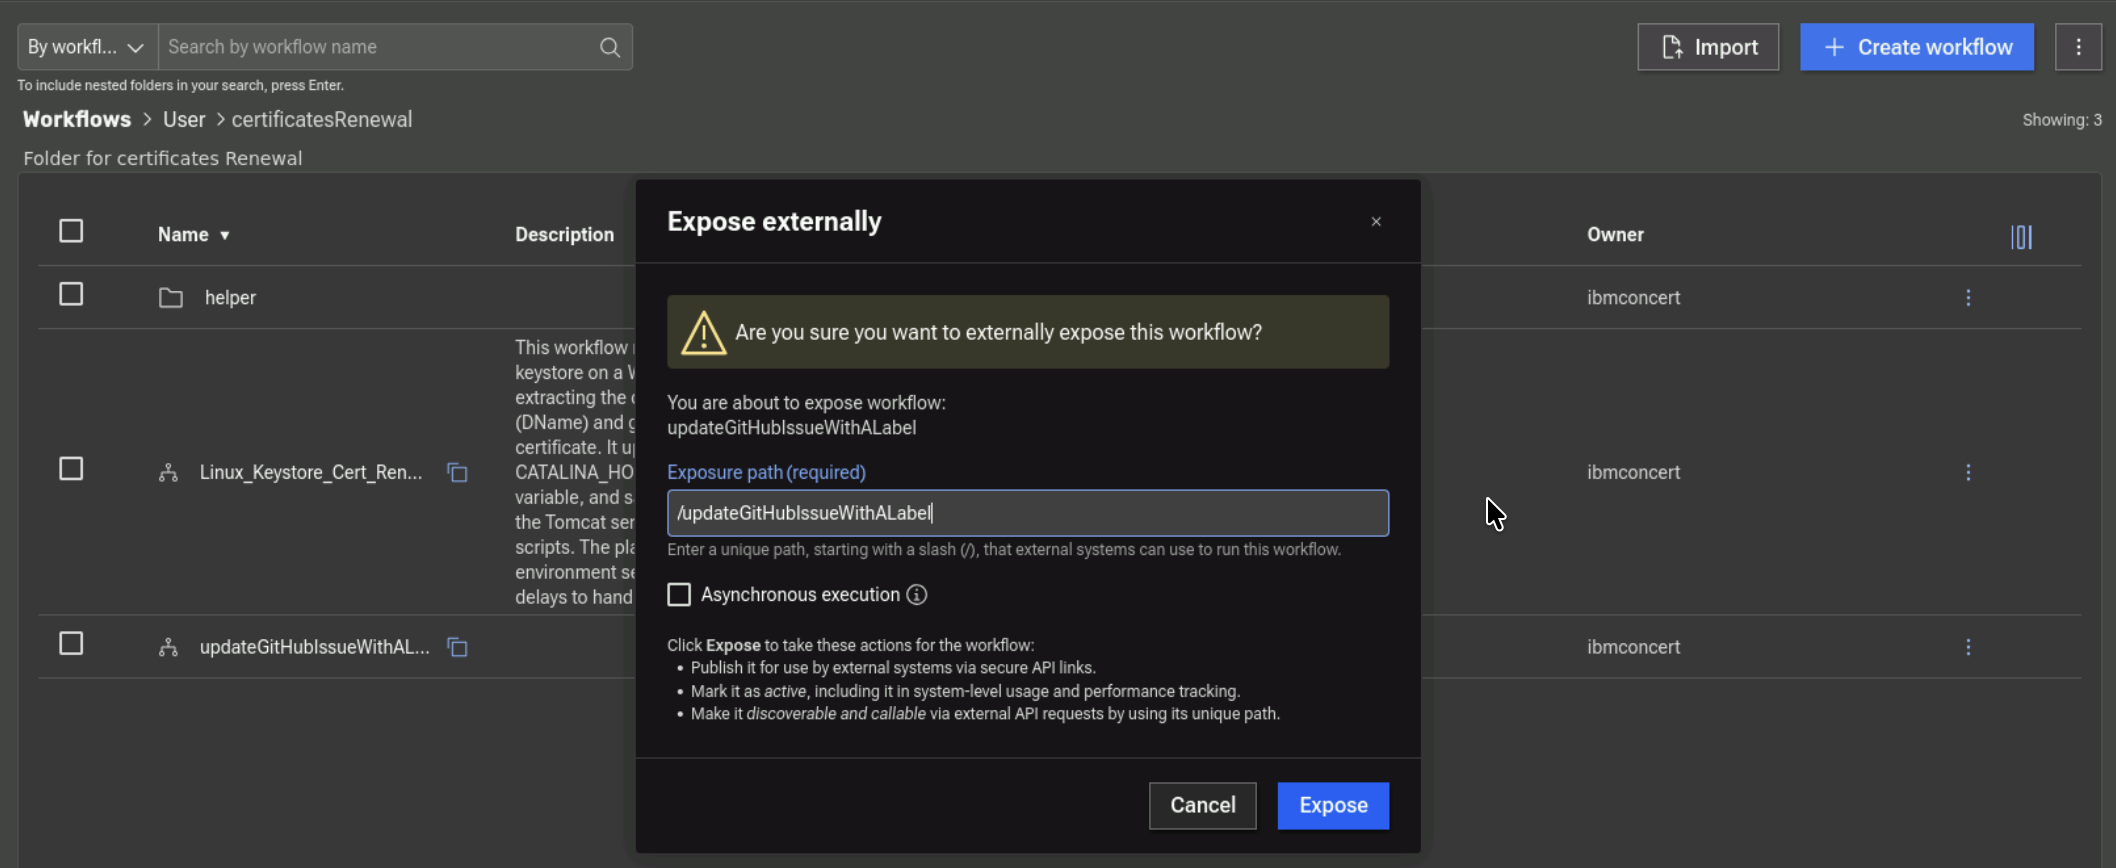2116x868 pixels.
Task: Click the Exposure path input field
Action: [1027, 513]
